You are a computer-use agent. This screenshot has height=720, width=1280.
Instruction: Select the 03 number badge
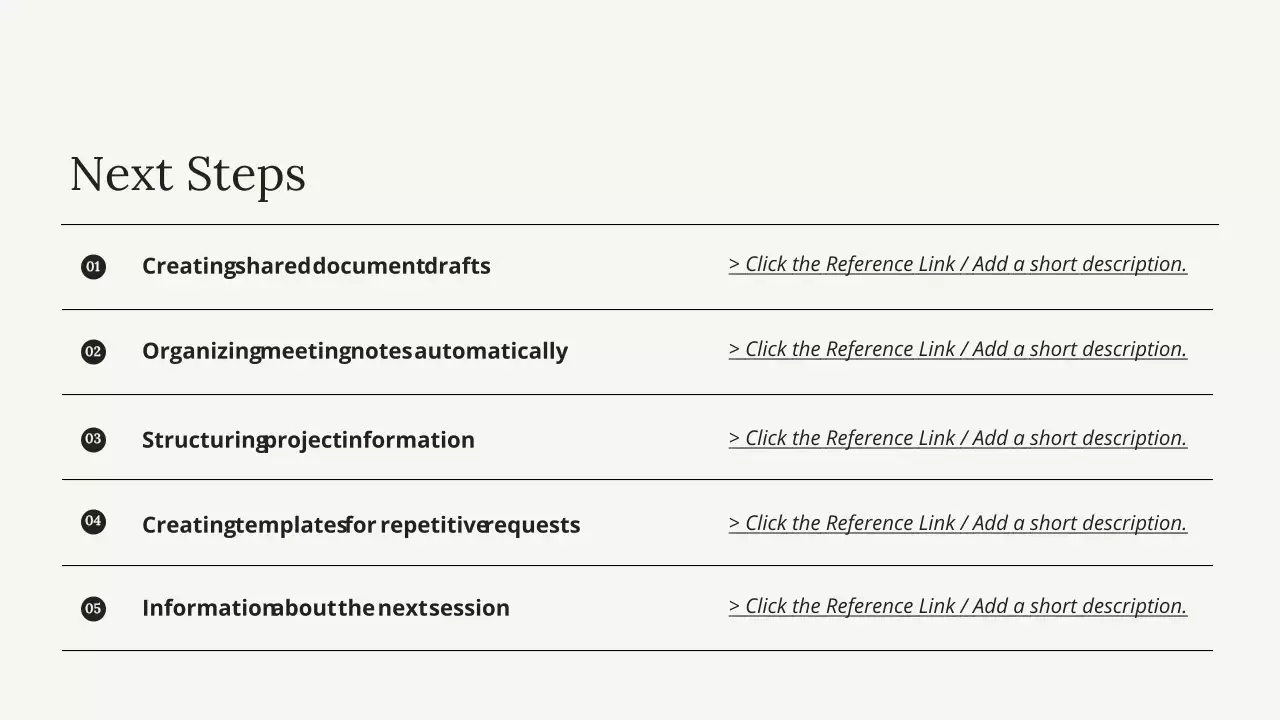[93, 439]
